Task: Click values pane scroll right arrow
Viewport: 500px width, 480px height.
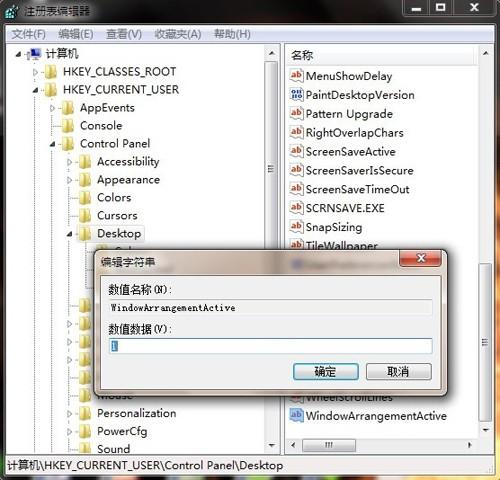Action: pos(469,445)
